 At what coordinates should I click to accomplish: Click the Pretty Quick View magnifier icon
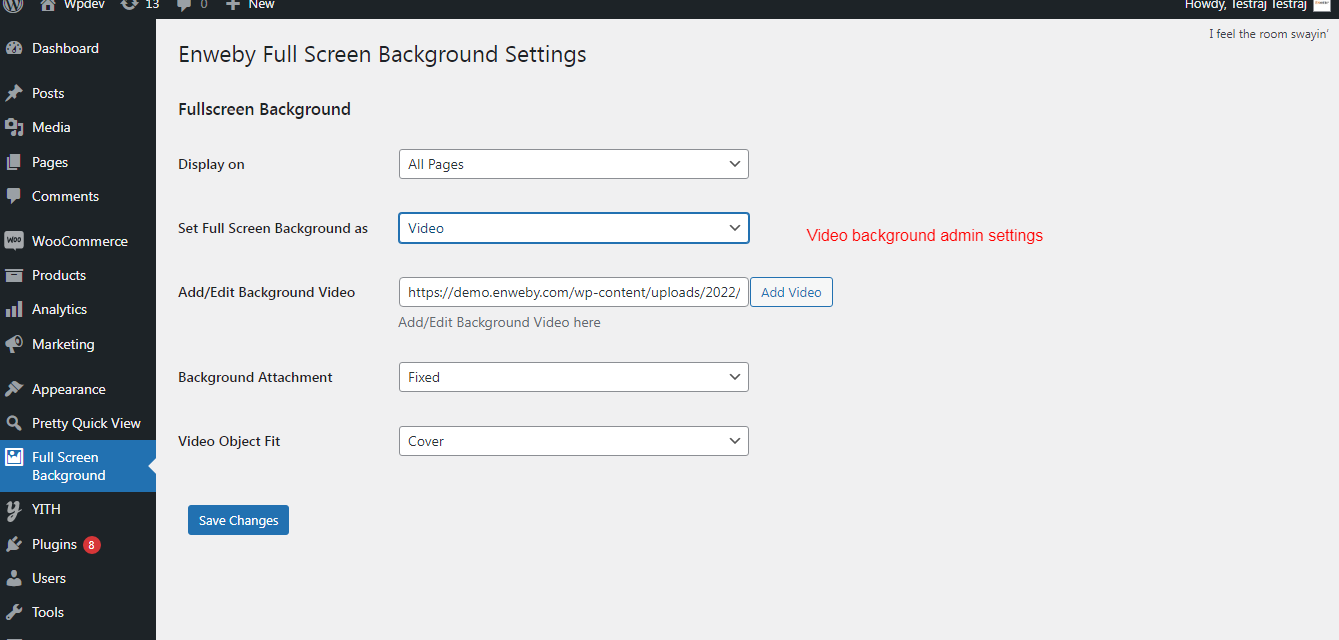coord(14,423)
